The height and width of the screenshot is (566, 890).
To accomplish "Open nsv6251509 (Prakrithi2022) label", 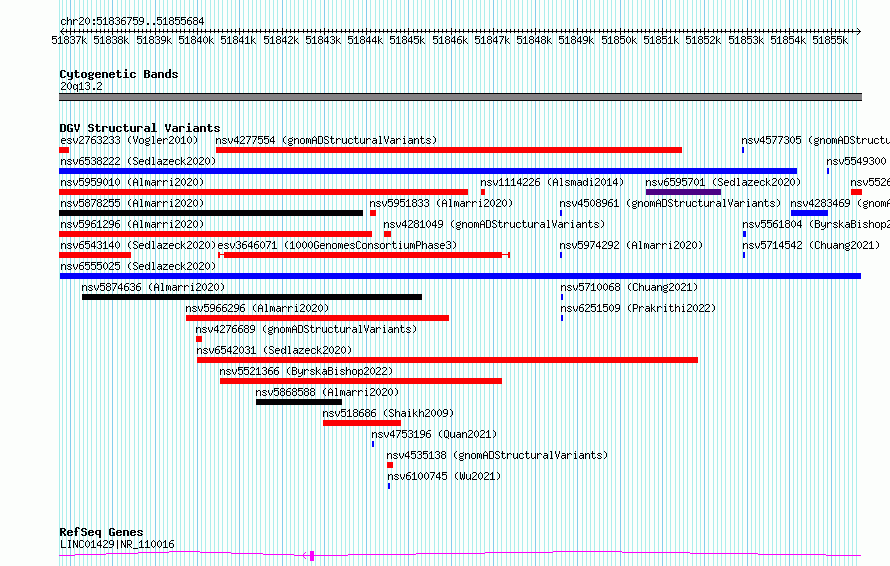I will (x=639, y=308).
